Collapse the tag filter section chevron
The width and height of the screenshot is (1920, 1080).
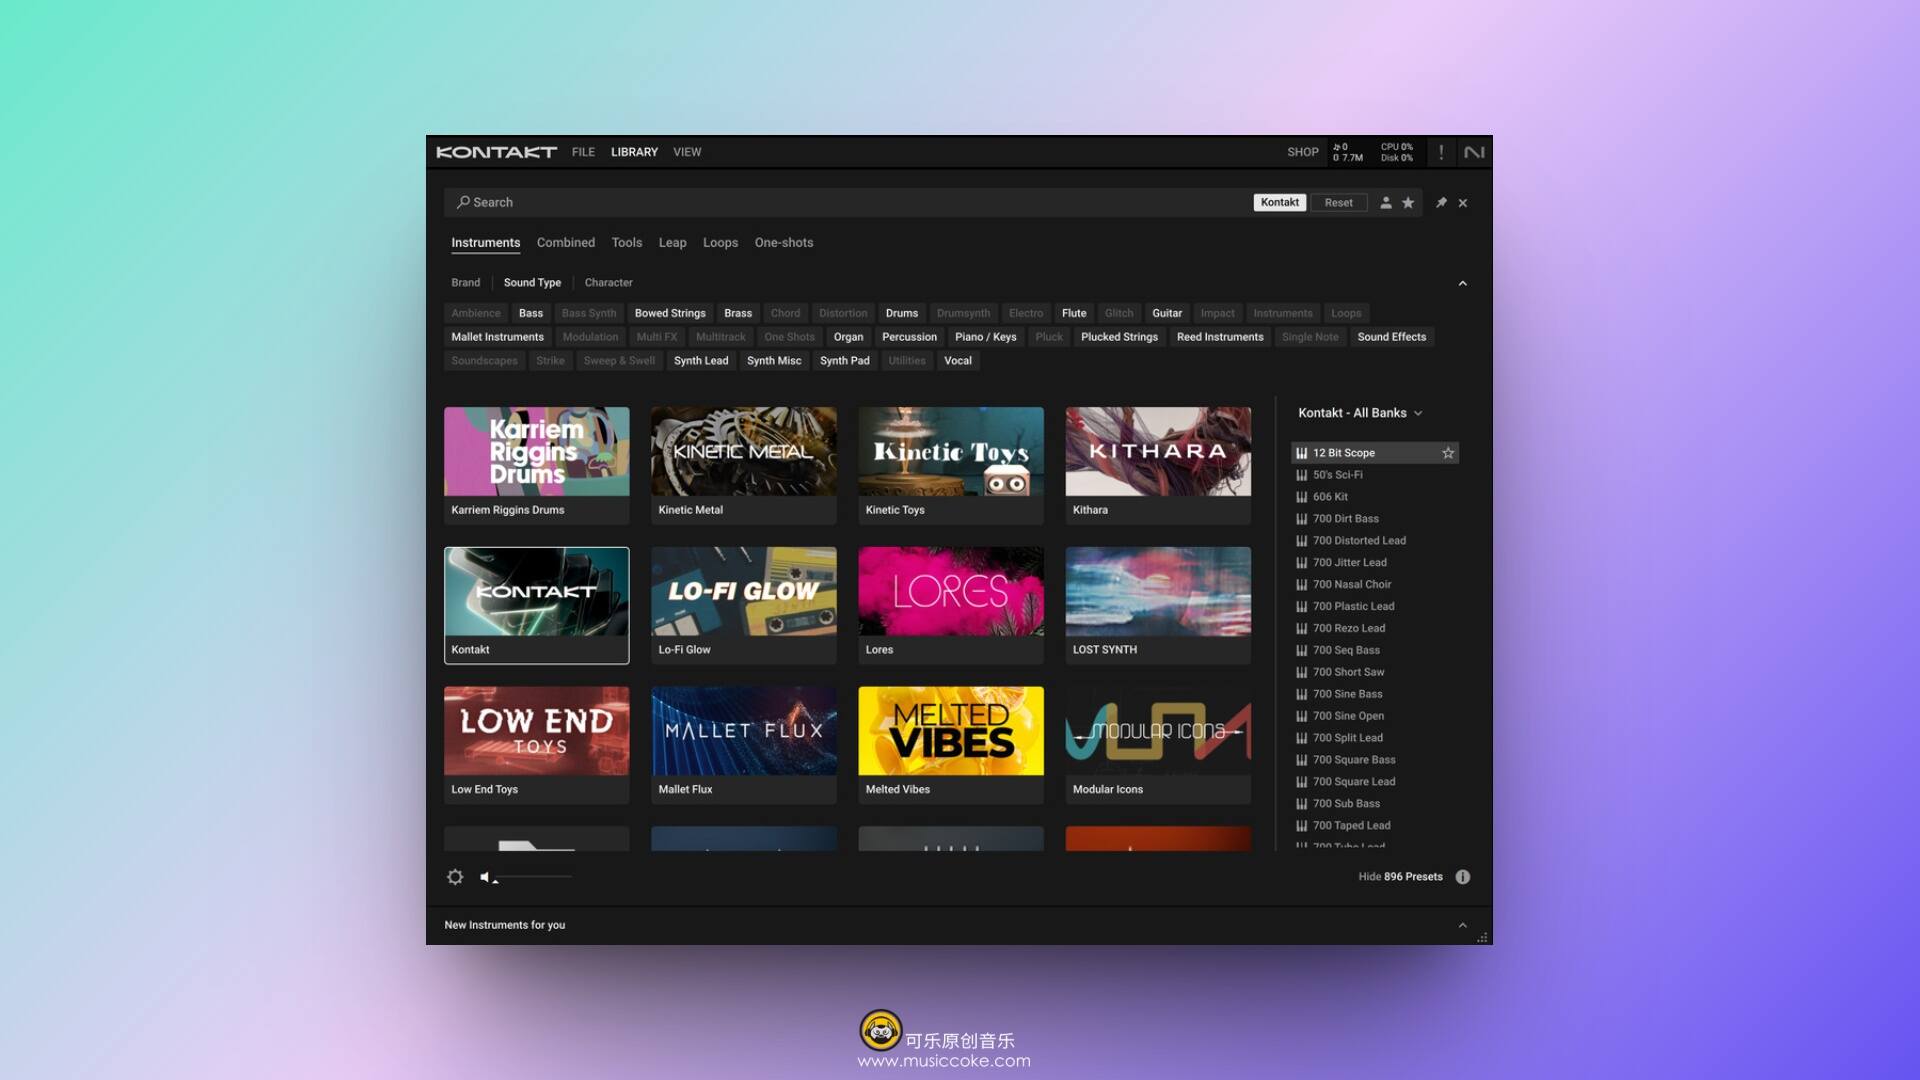tap(1463, 283)
